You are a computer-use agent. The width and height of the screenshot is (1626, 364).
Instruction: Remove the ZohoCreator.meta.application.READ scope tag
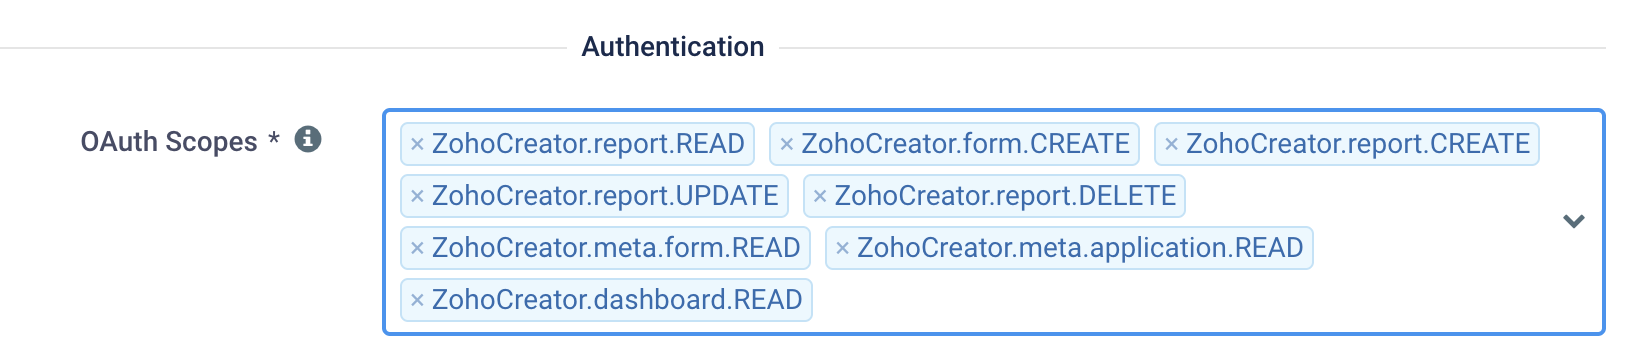(x=842, y=249)
